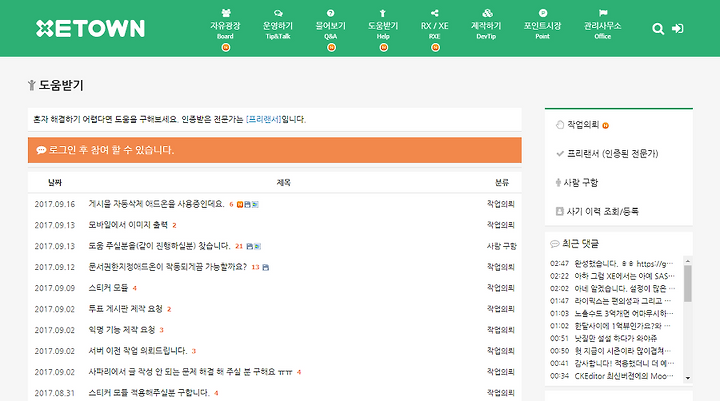
Task: Click the new badge under 자유광장 Board
Action: [225, 47]
